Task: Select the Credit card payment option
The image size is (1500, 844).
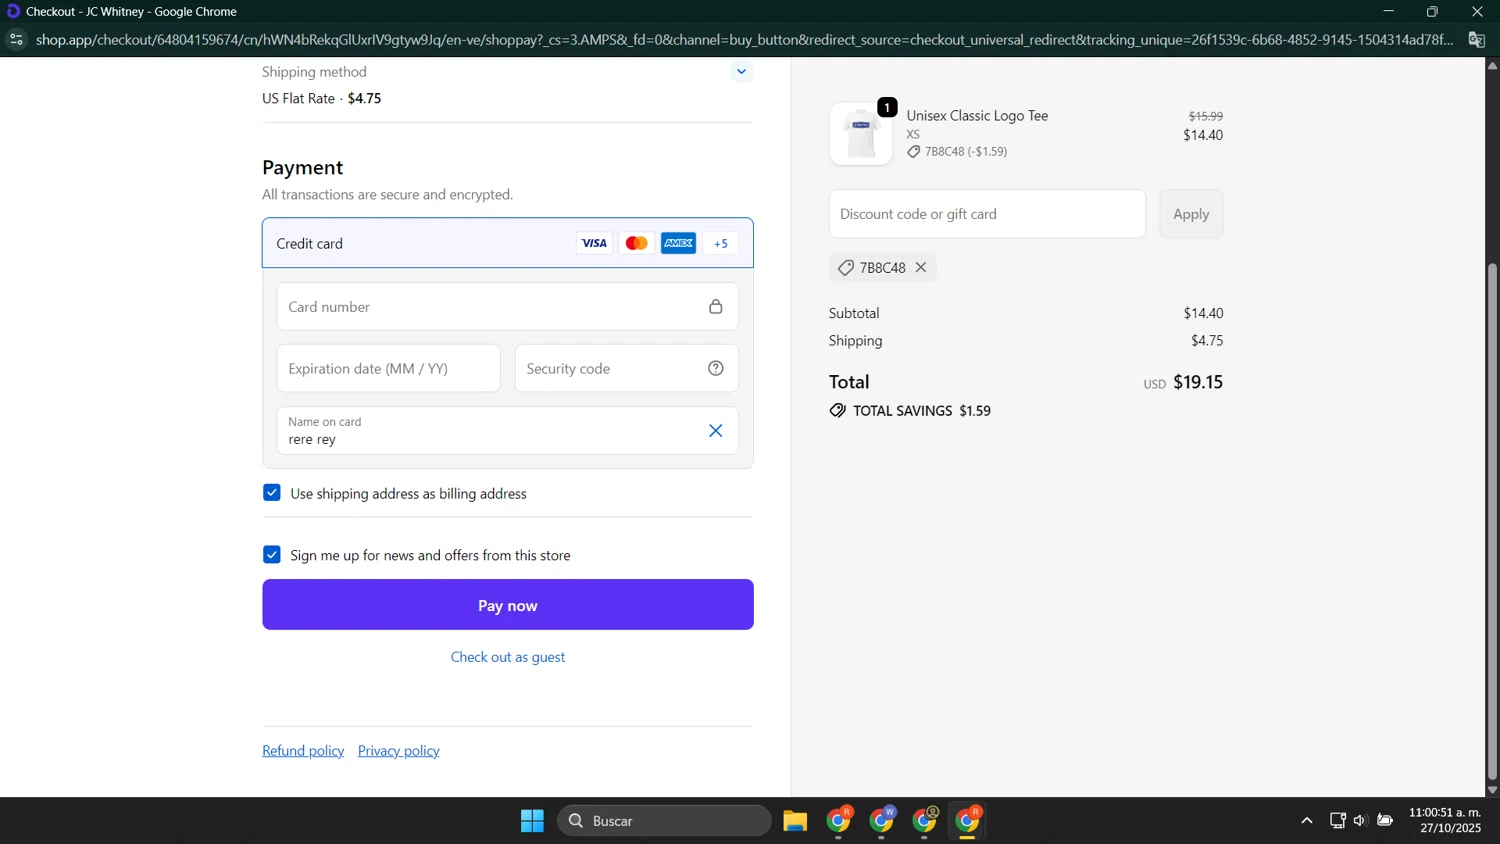Action: tap(508, 243)
